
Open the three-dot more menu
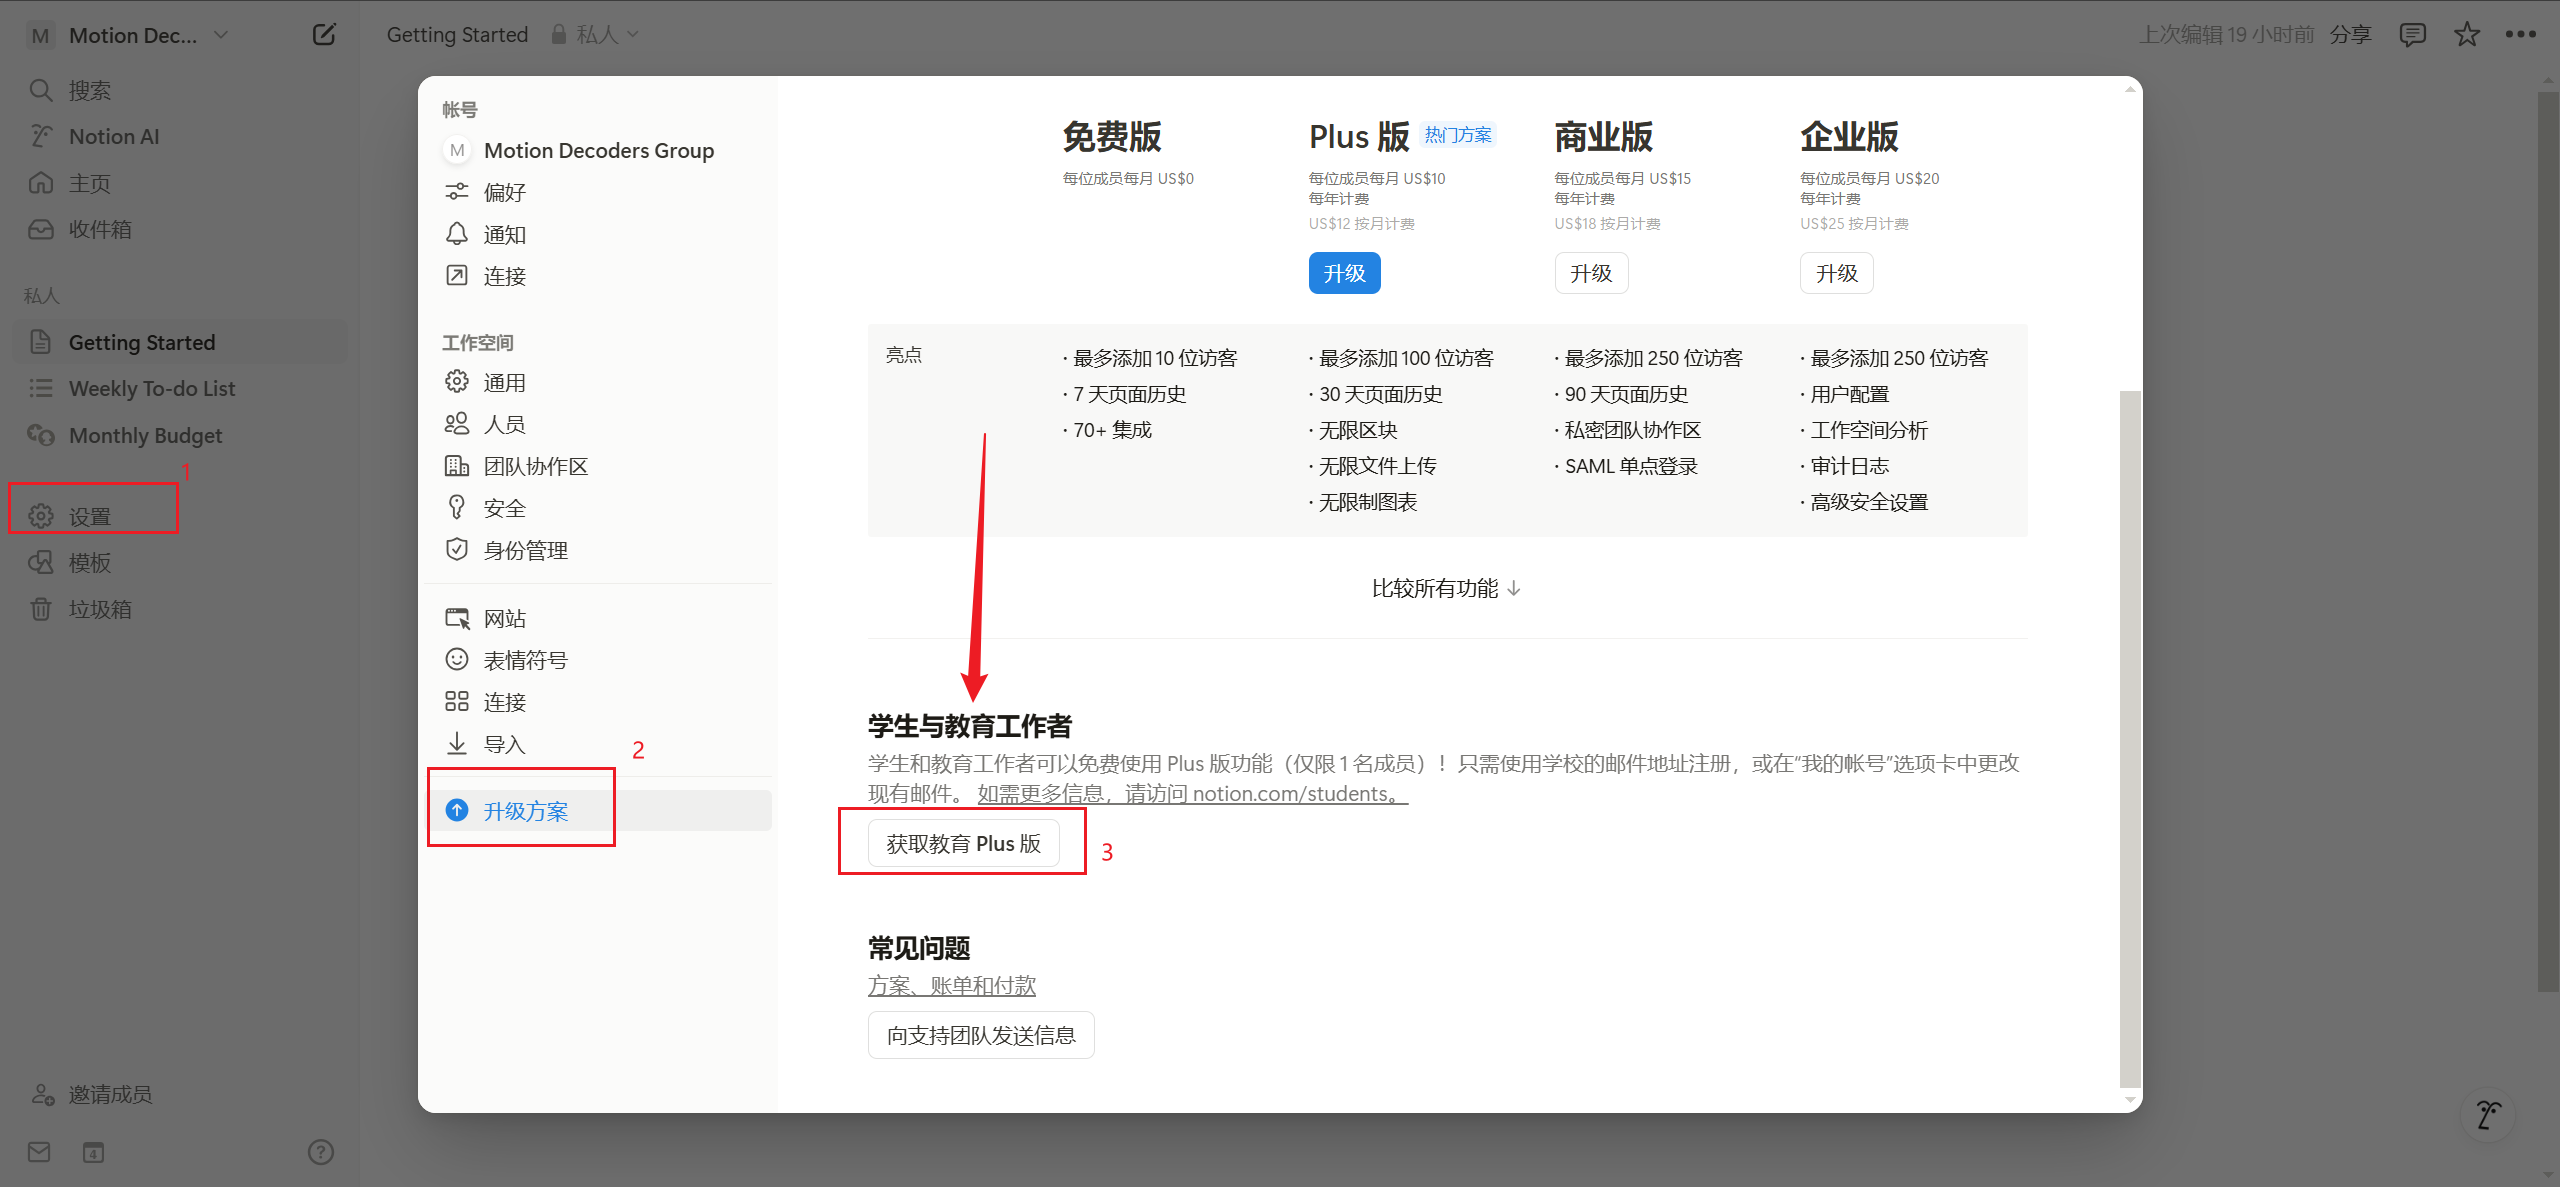(2521, 35)
